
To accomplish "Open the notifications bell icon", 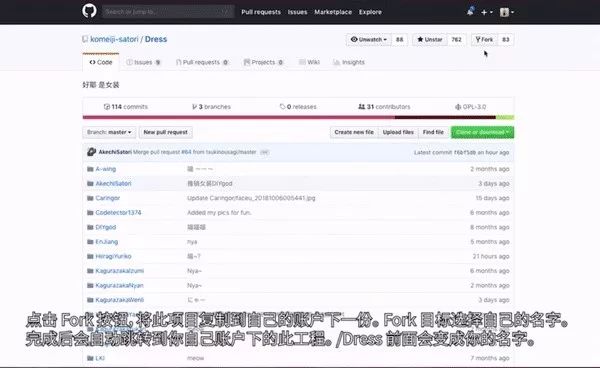I will point(470,11).
